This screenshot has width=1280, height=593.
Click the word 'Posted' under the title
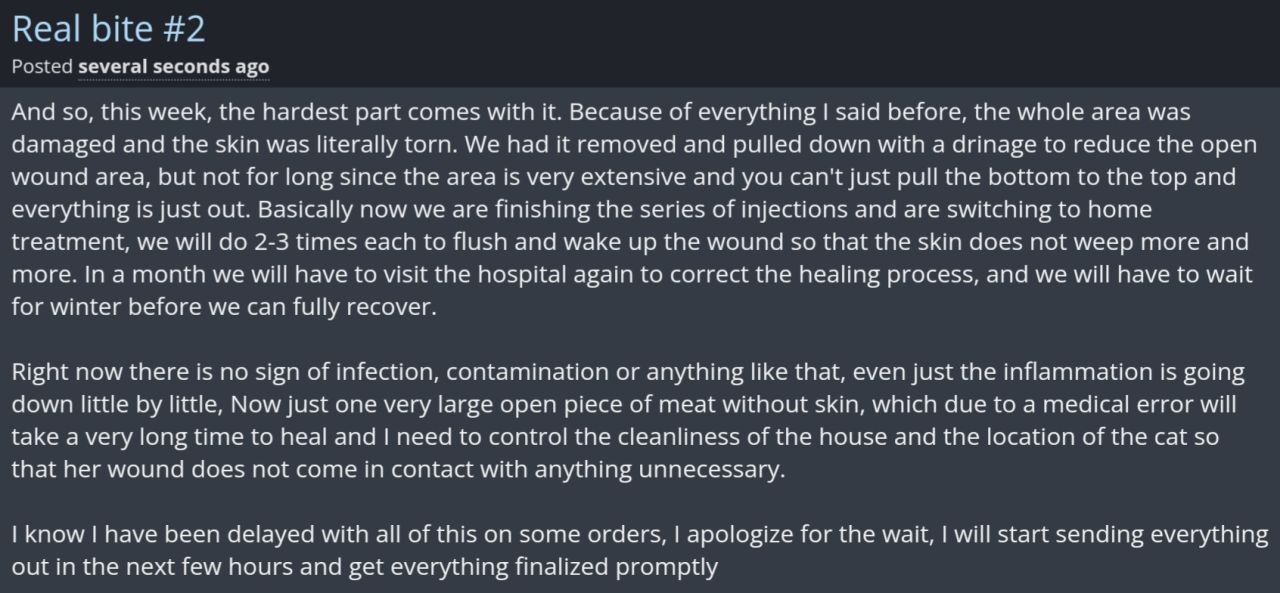(x=42, y=67)
